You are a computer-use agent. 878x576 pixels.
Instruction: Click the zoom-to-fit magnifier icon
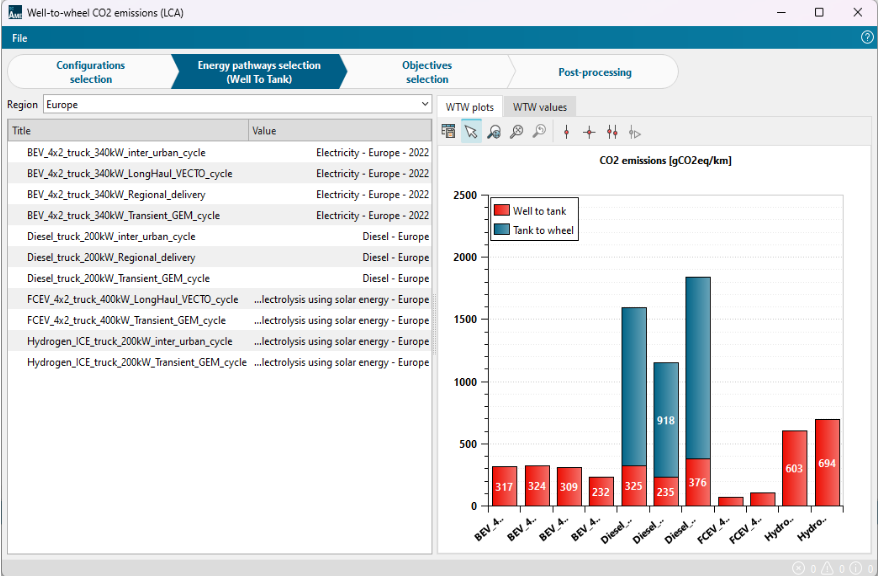[516, 132]
